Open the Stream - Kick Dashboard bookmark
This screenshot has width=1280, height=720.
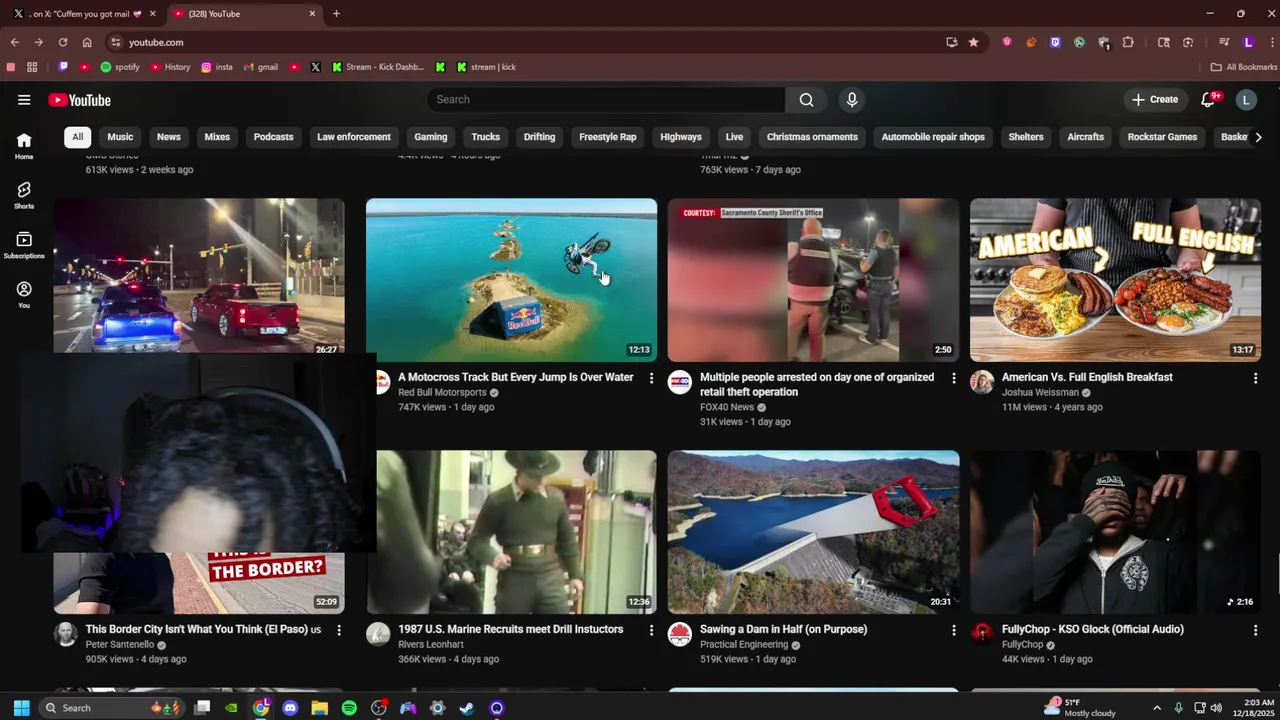(378, 67)
